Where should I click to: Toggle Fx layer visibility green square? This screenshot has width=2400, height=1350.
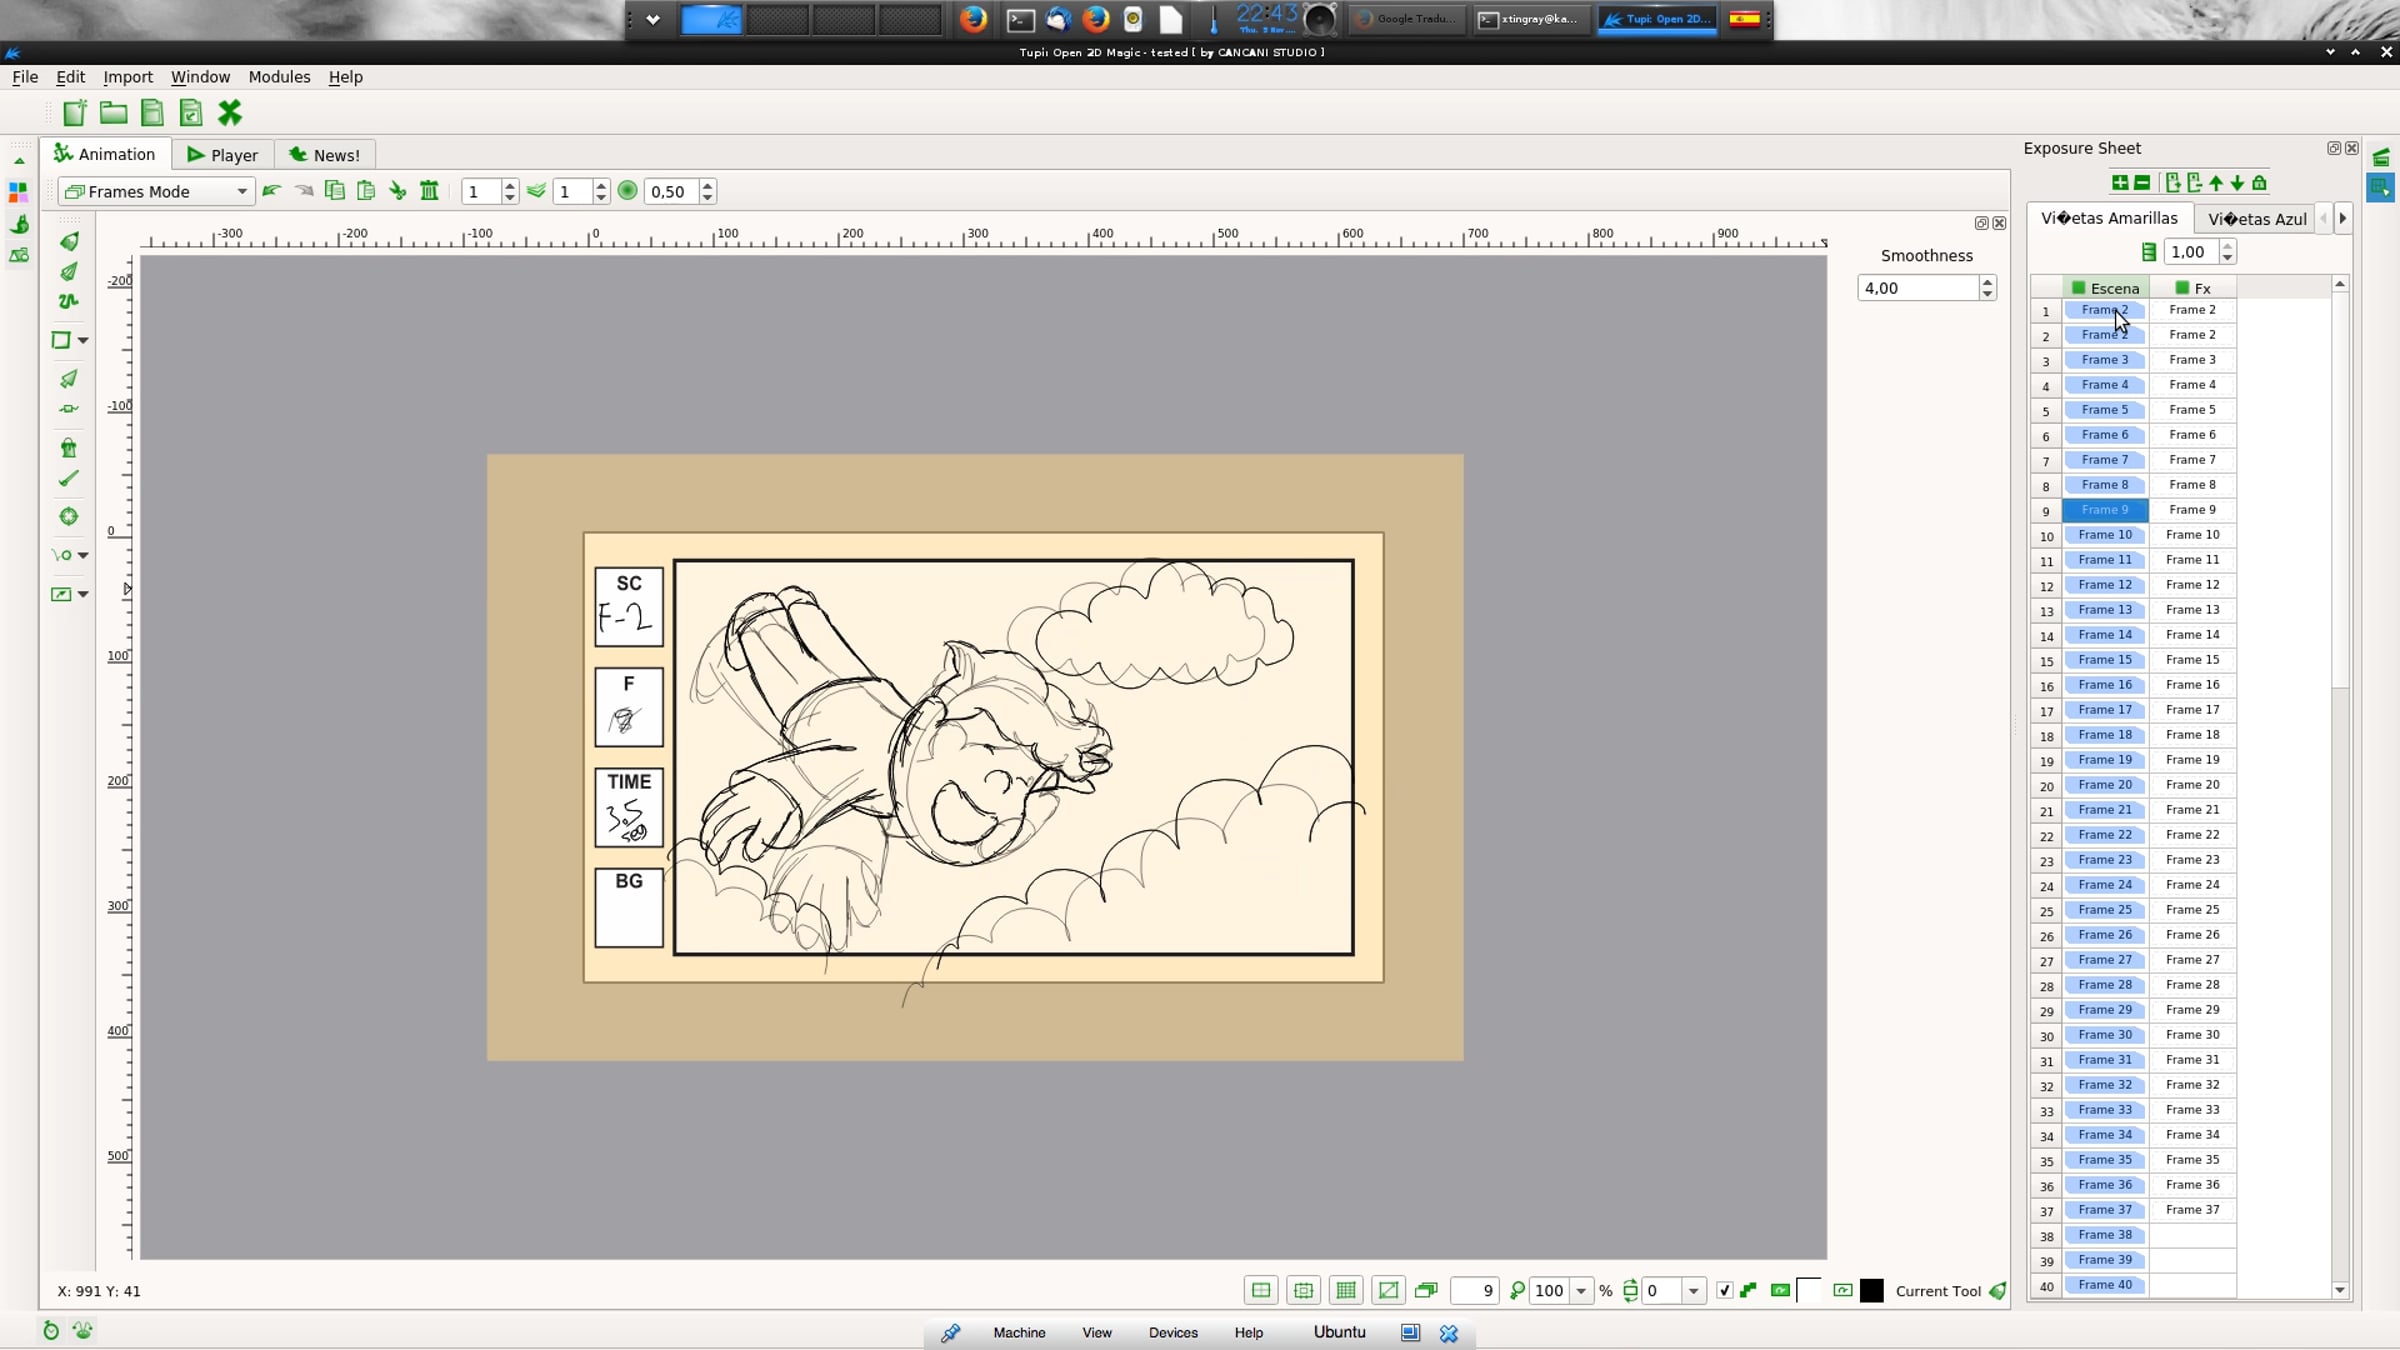[2182, 288]
